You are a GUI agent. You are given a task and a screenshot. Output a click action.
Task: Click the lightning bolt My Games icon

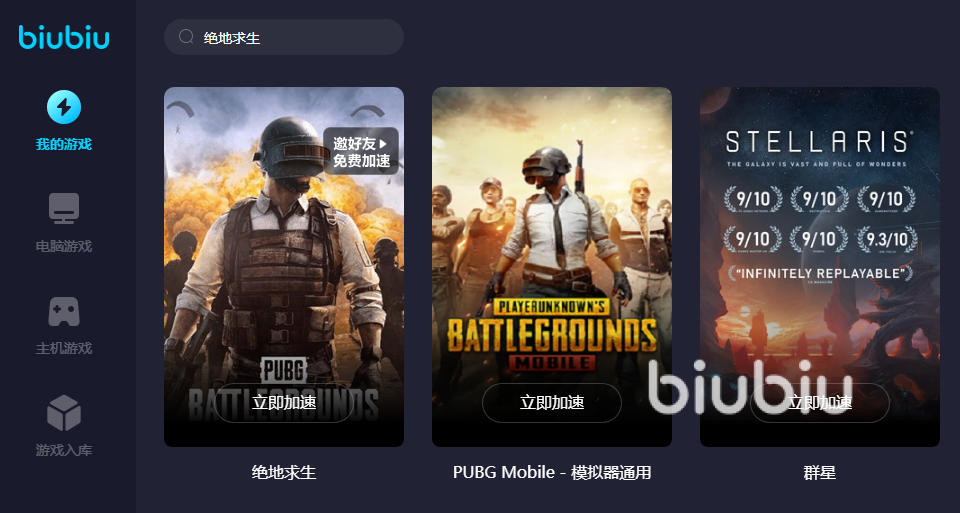pos(64,107)
